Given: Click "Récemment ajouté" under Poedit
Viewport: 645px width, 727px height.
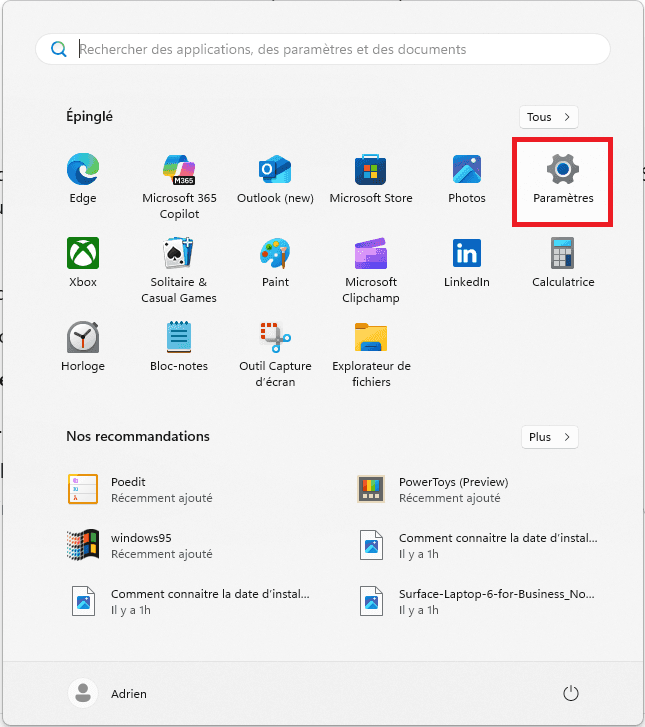Looking at the screenshot, I should pyautogui.click(x=162, y=498).
